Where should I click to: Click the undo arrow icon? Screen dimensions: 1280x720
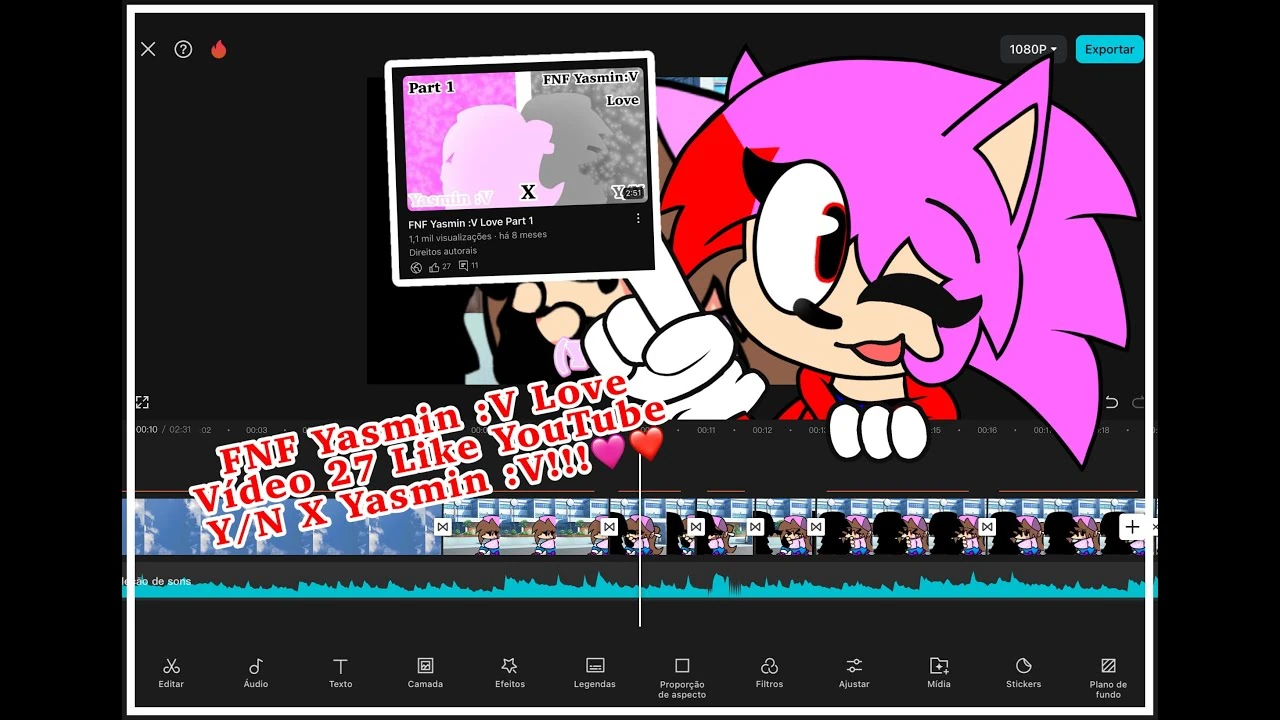(x=1110, y=401)
